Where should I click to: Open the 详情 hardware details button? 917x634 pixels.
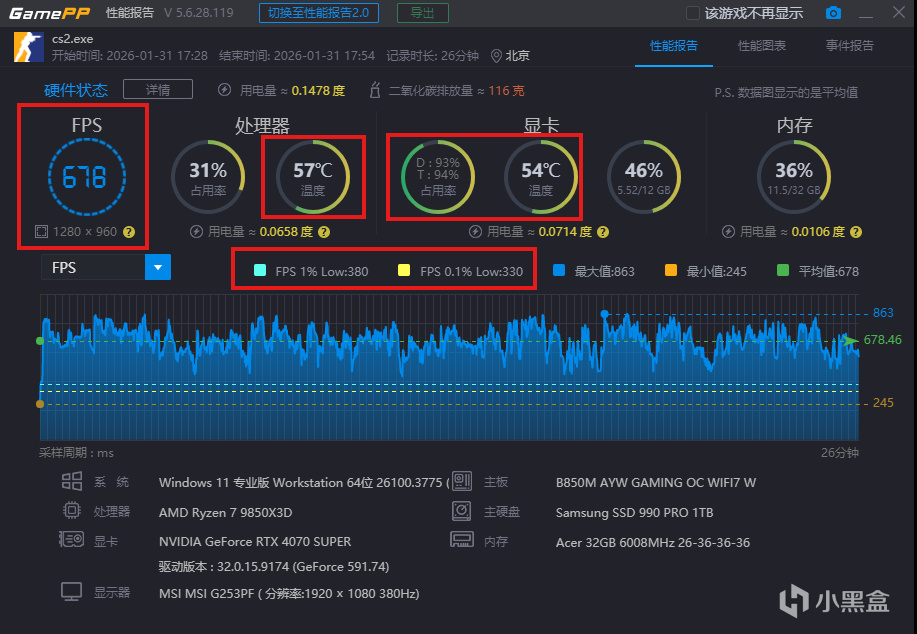158,89
